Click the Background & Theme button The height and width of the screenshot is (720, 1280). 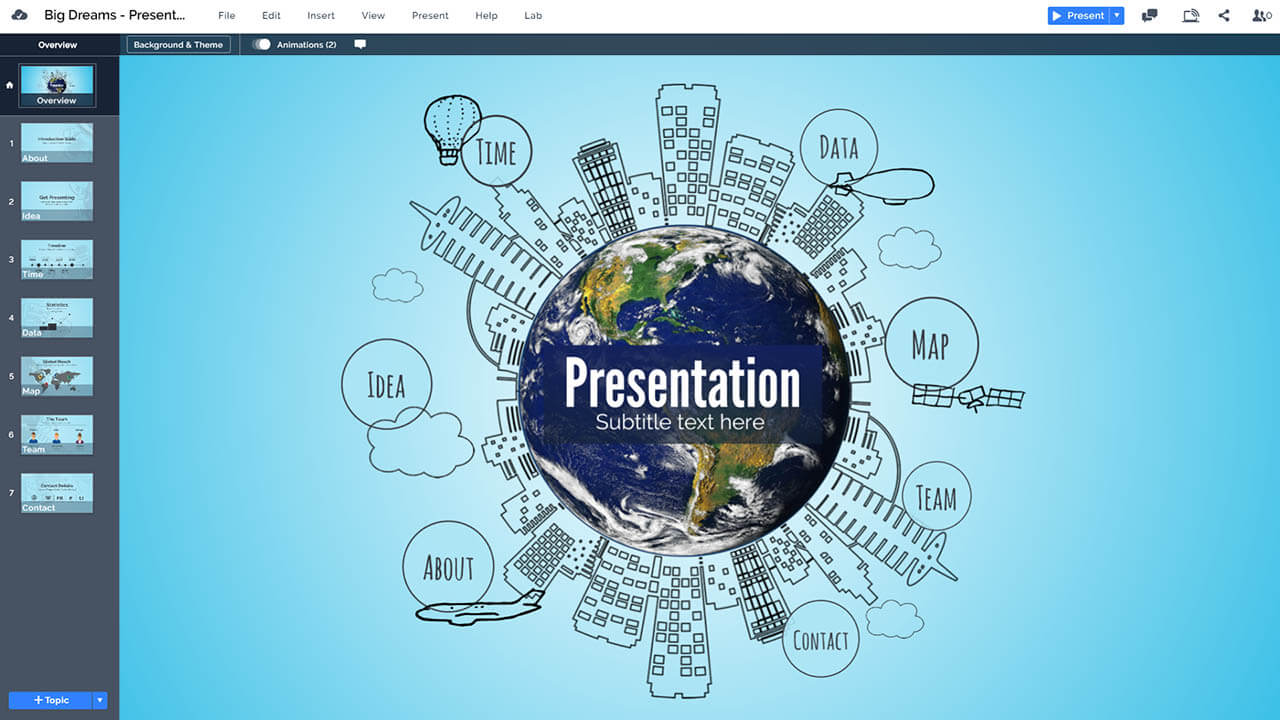click(x=178, y=45)
